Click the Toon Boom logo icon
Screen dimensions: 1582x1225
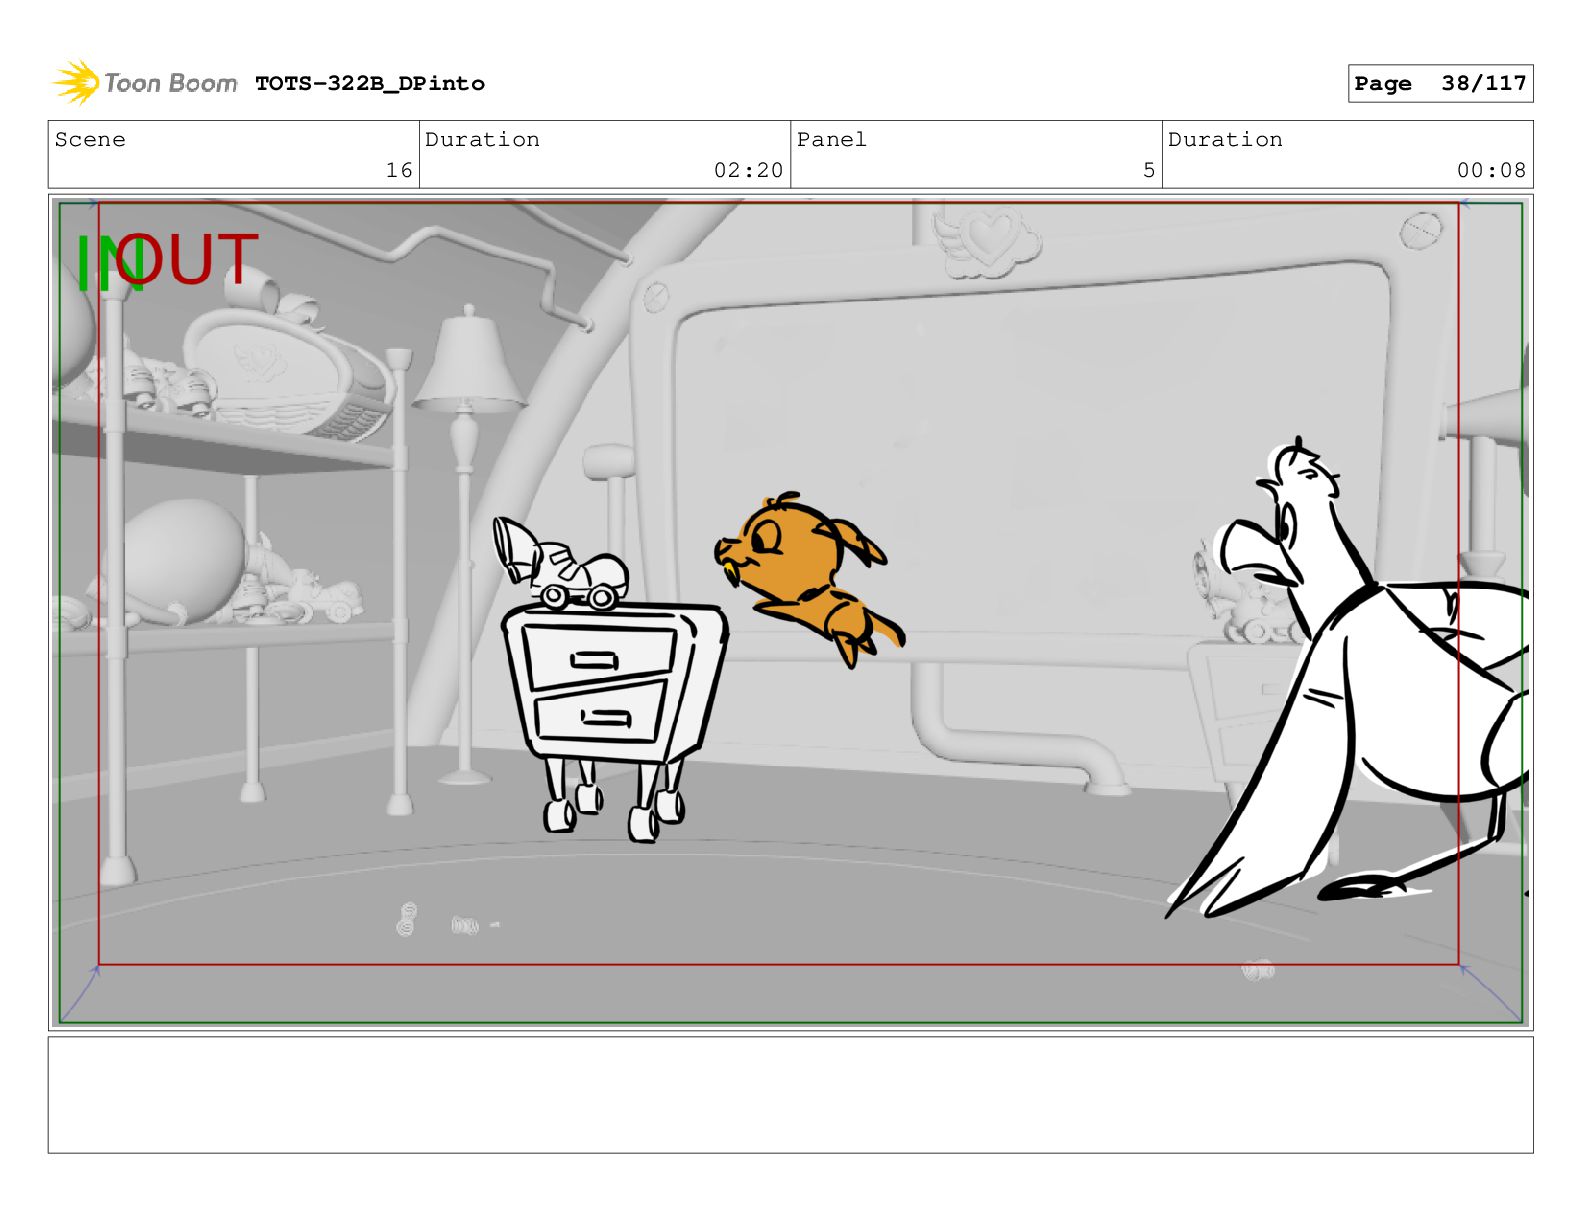[x=76, y=83]
